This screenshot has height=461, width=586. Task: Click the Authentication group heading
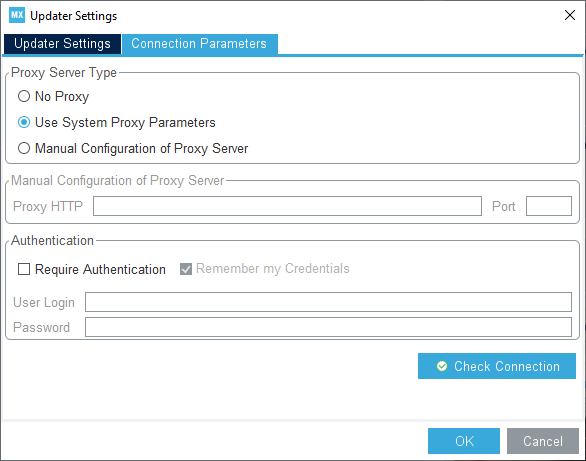[x=52, y=241]
